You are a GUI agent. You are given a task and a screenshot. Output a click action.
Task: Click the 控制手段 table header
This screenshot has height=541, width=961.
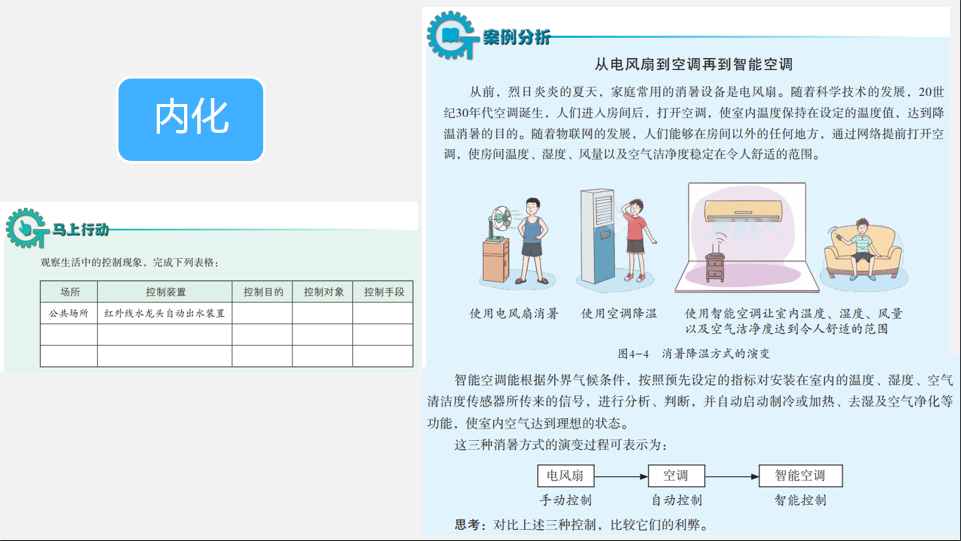click(383, 292)
